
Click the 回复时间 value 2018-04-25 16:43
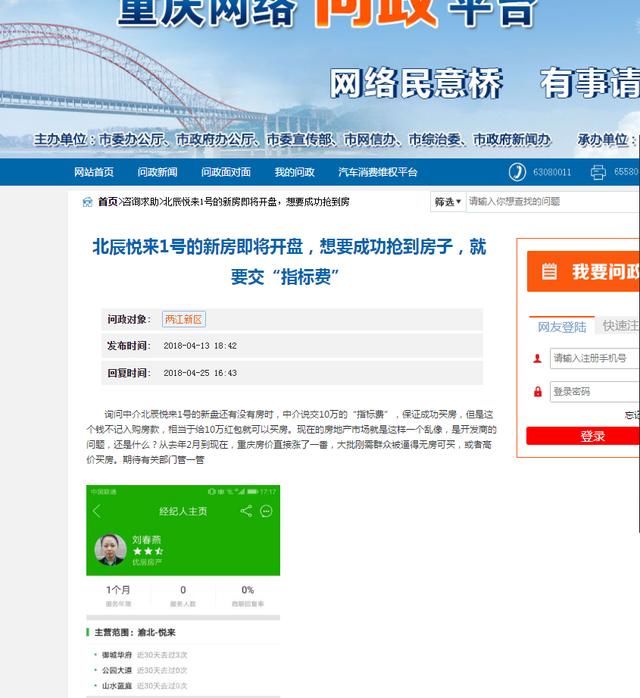[x=200, y=373]
